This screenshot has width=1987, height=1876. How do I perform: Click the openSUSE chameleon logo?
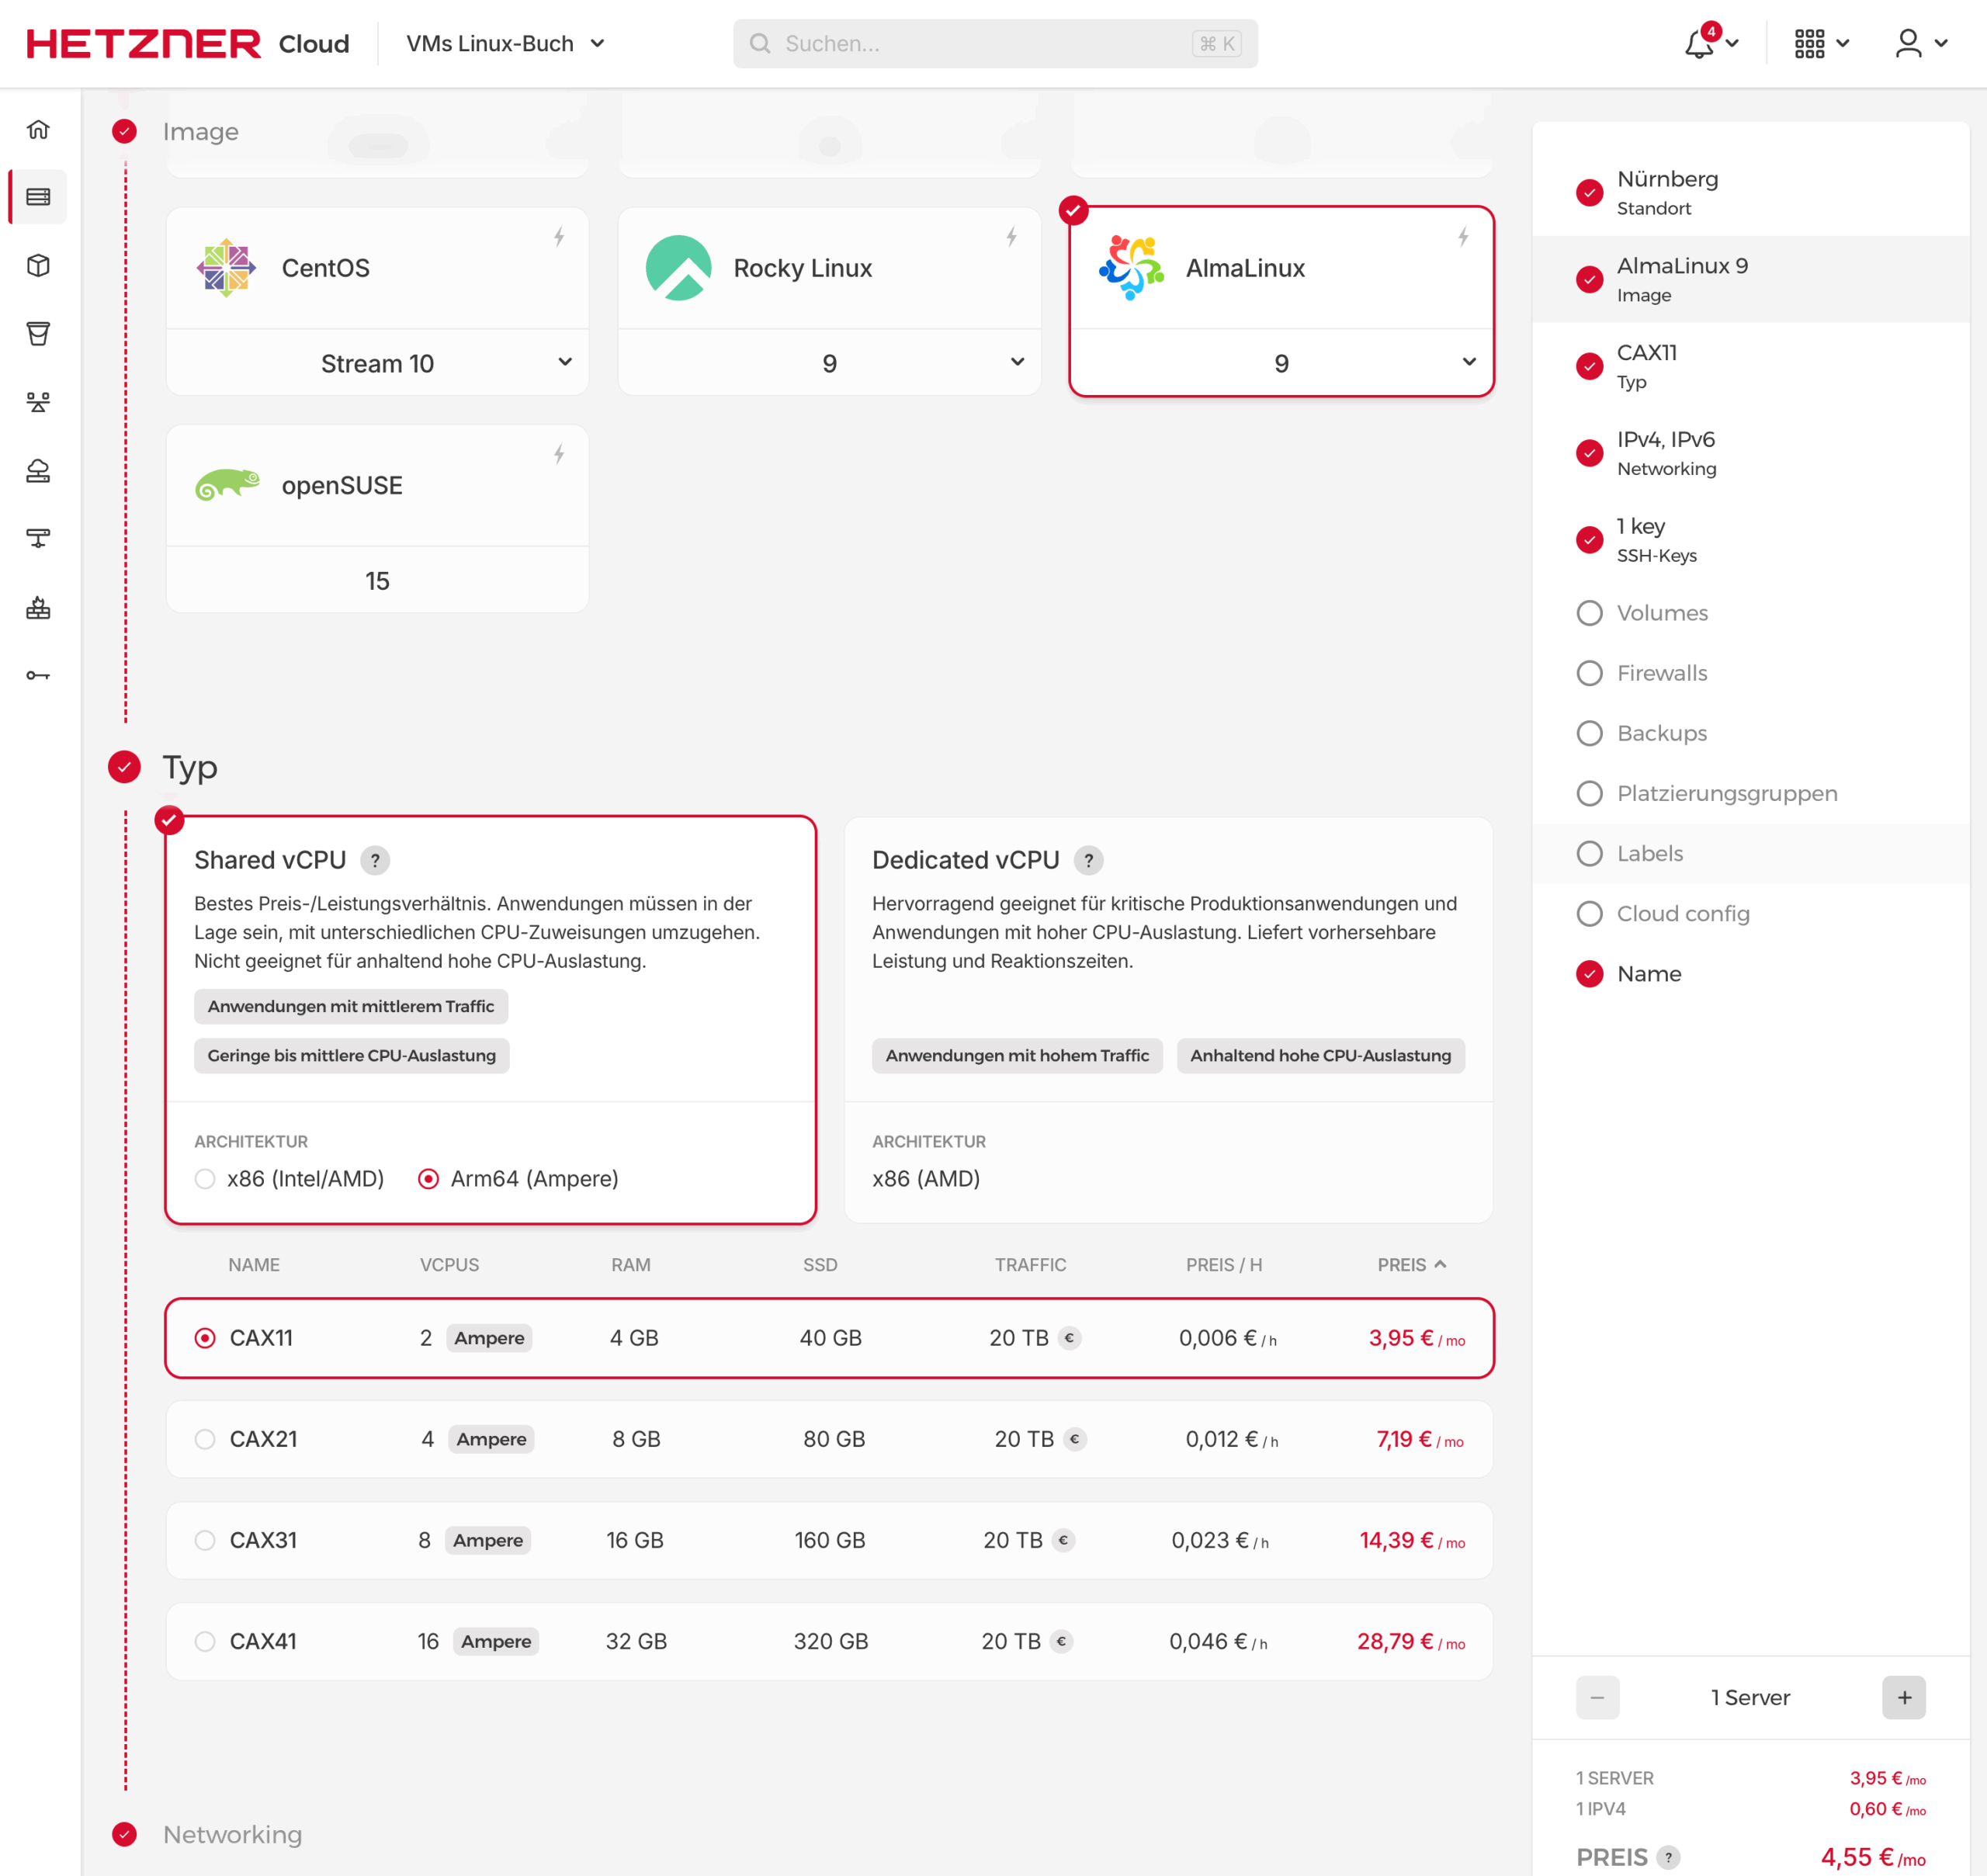click(x=227, y=485)
